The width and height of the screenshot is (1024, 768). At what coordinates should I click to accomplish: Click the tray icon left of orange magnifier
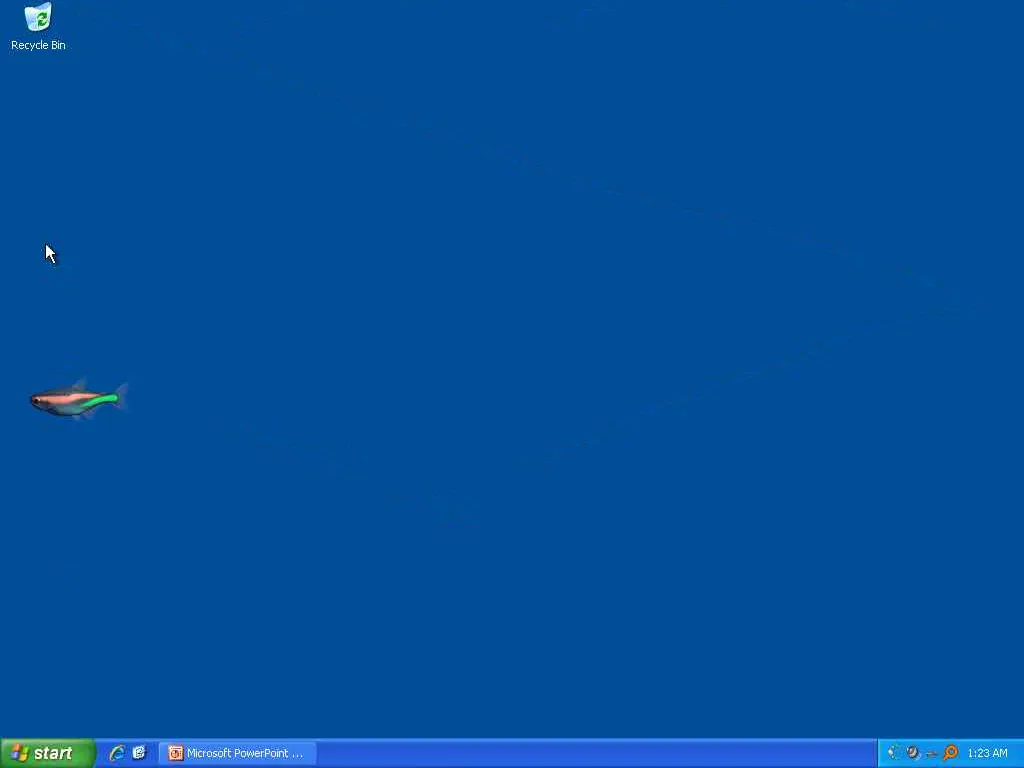tap(931, 754)
